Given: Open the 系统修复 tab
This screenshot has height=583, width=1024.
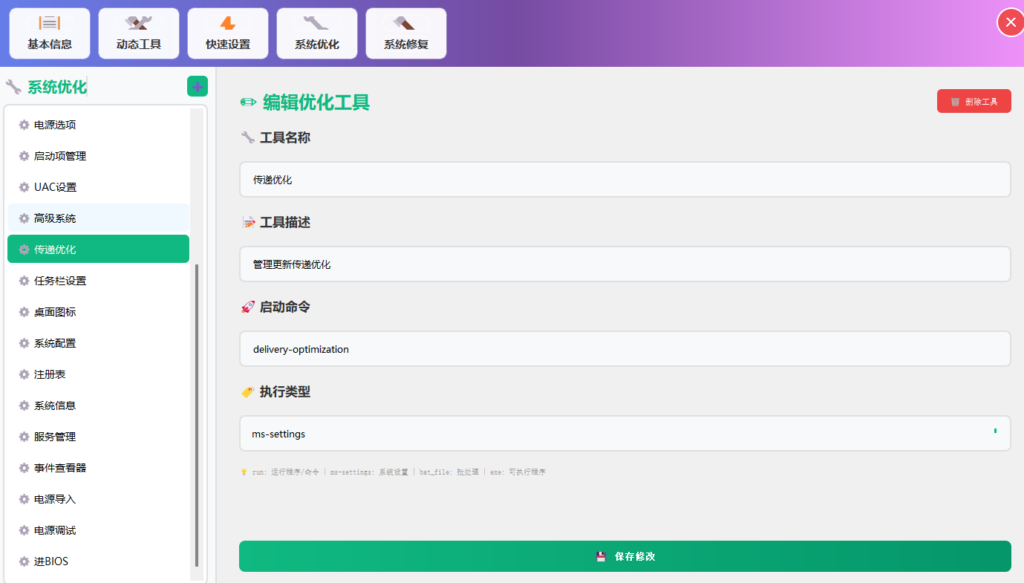Looking at the screenshot, I should point(406,34).
